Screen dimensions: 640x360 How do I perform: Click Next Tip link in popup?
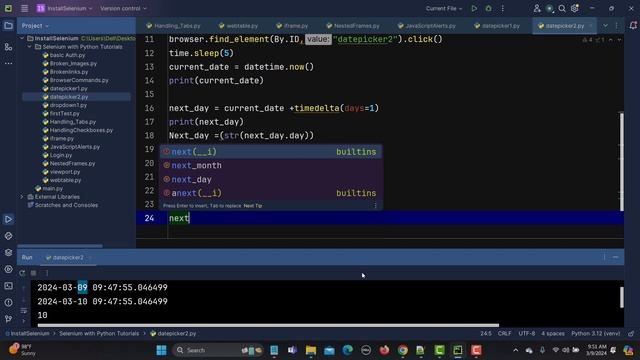coord(253,206)
